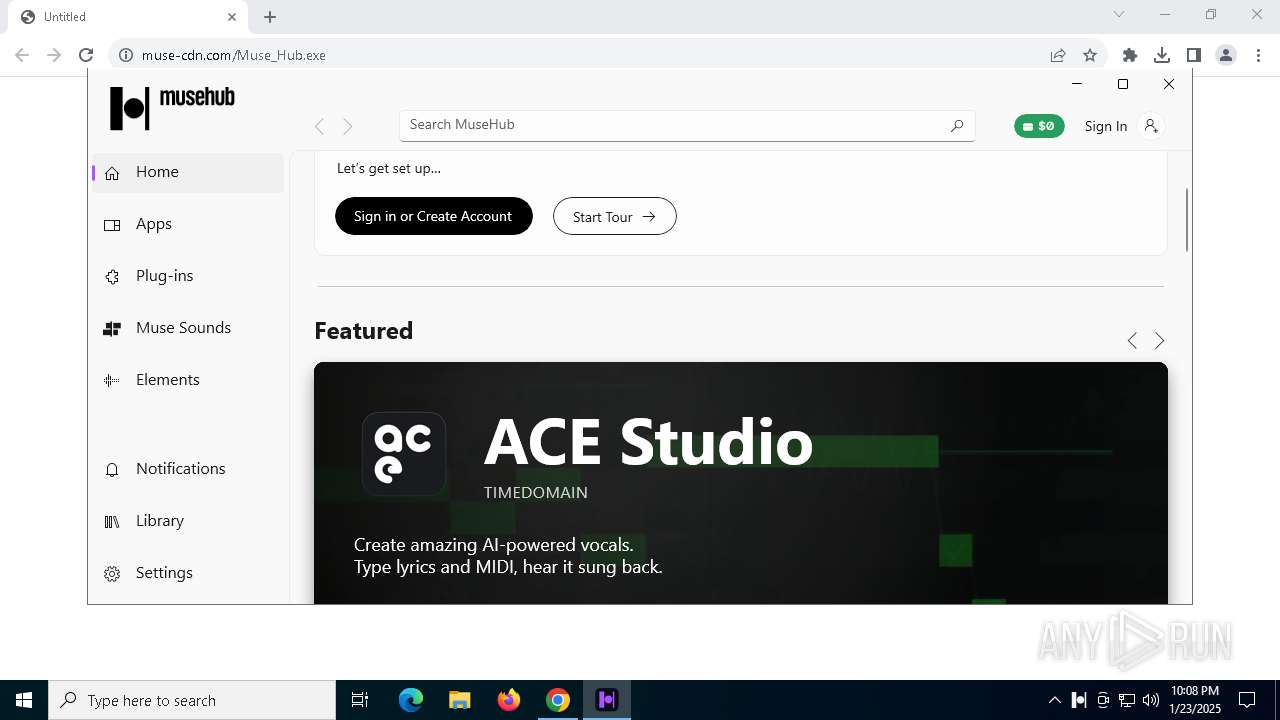Switch to MuseHub on taskbar
Image resolution: width=1280 pixels, height=720 pixels.
click(x=607, y=700)
